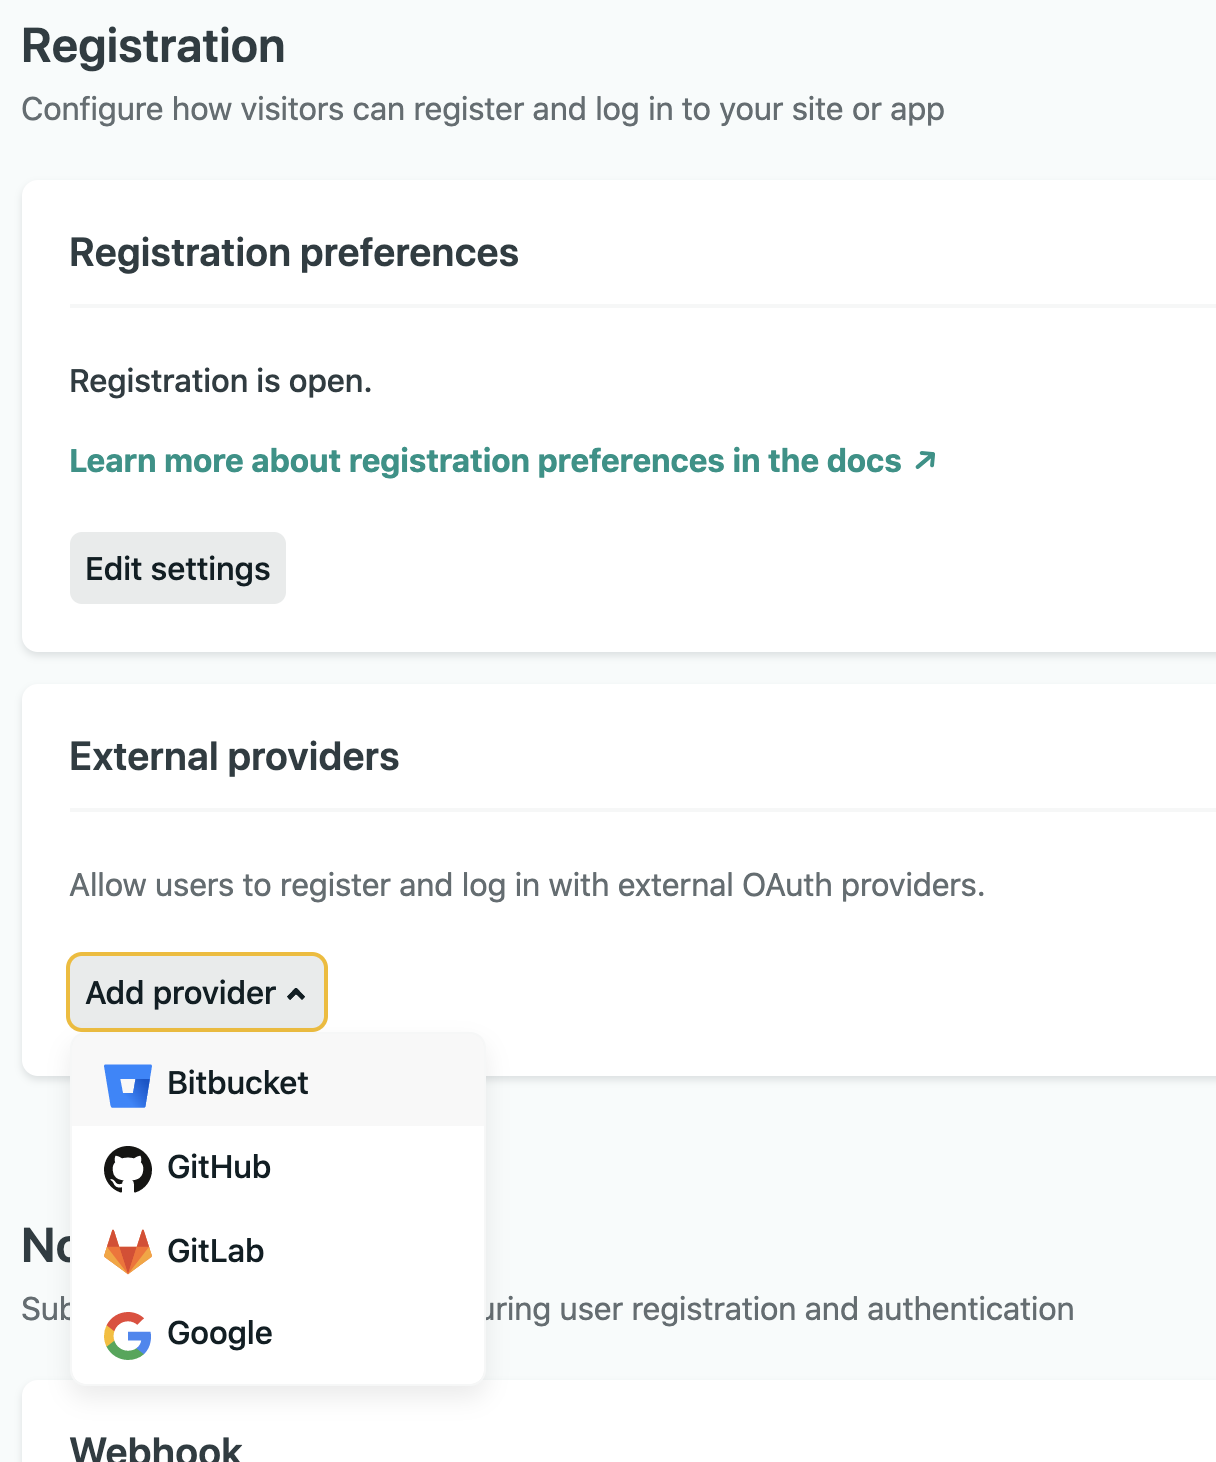Image resolution: width=1216 pixels, height=1462 pixels.
Task: Click the Registration is open text
Action: pyautogui.click(x=220, y=381)
